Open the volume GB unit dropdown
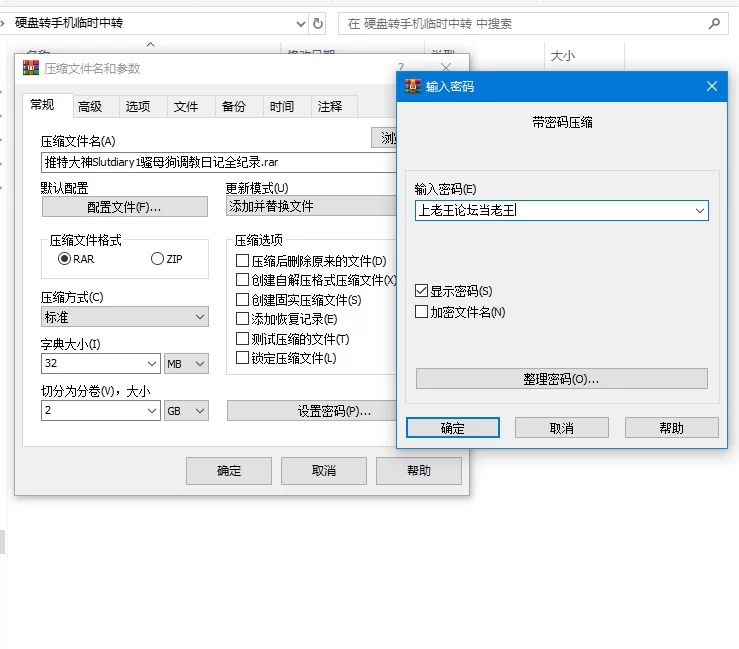Viewport: 739px width, 649px height. [x=186, y=411]
